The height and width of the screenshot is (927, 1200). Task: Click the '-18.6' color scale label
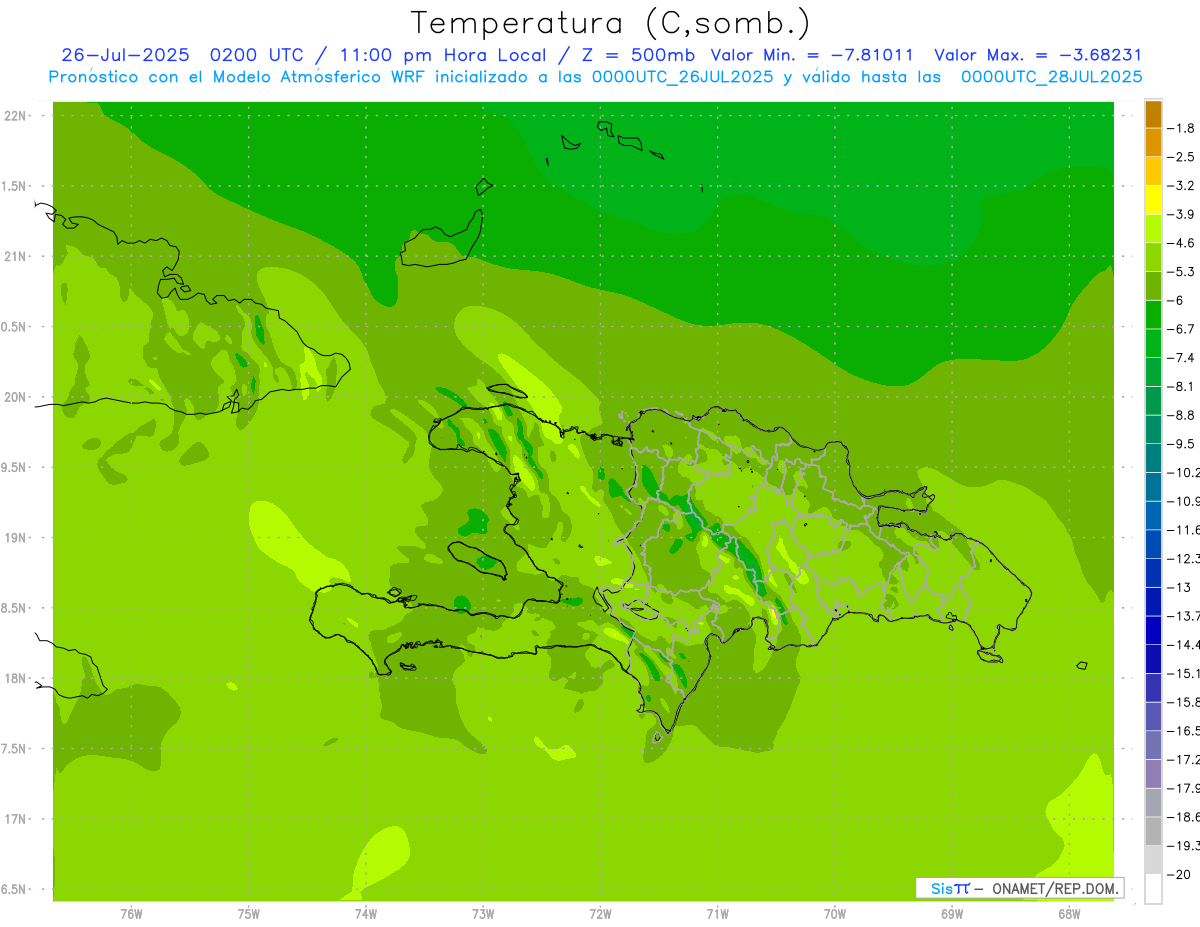[x=1183, y=817]
